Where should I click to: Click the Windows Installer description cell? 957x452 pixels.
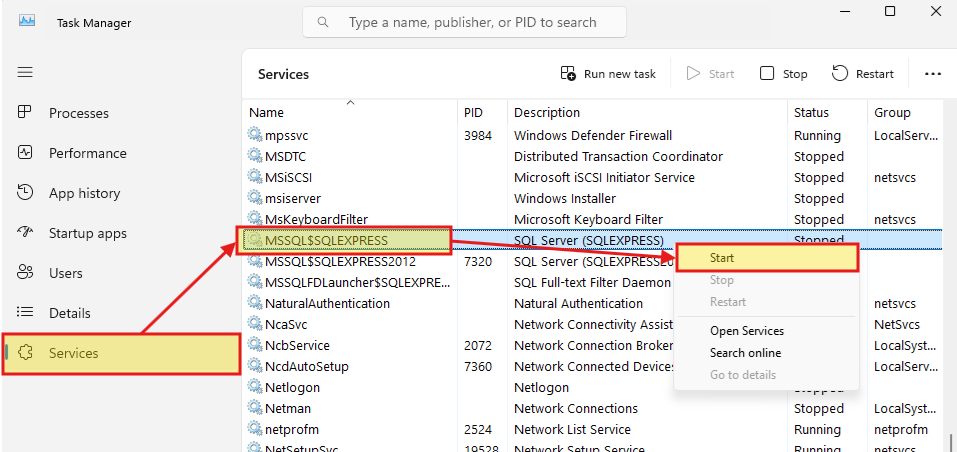tap(565, 198)
